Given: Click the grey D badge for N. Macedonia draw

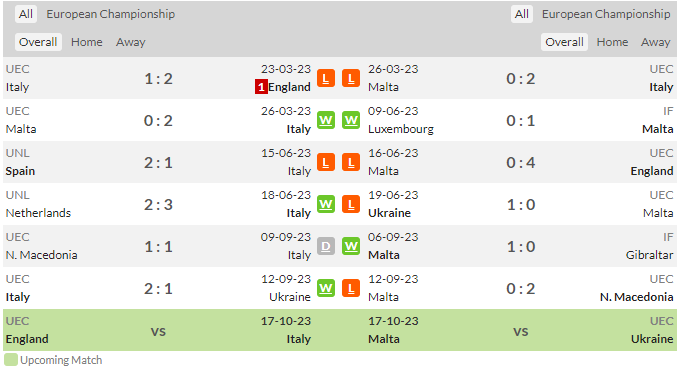Looking at the screenshot, I should [x=326, y=246].
